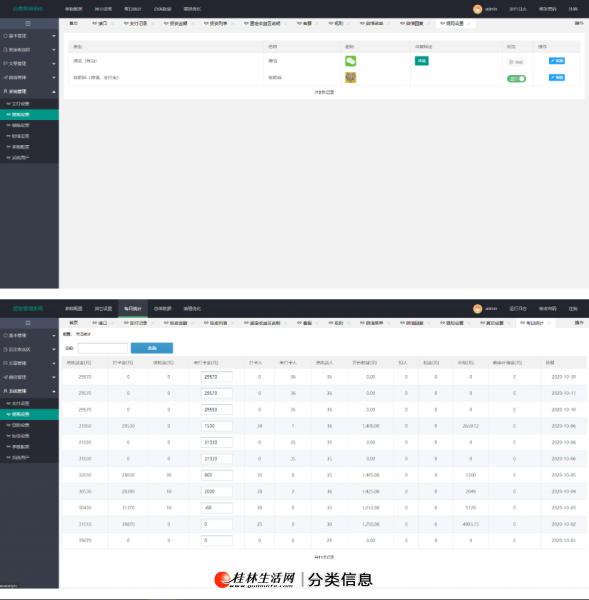Select the highlighted tab in the lower top navigation

(x=133, y=308)
